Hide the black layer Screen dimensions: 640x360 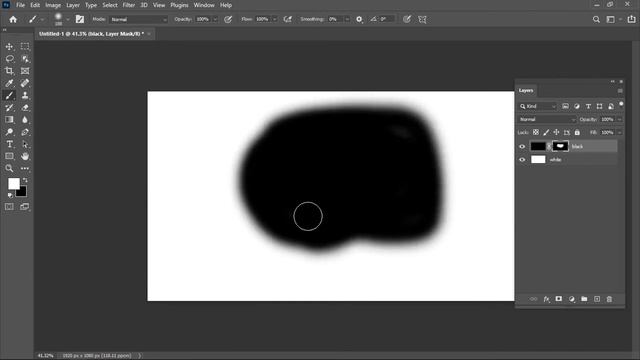522,147
